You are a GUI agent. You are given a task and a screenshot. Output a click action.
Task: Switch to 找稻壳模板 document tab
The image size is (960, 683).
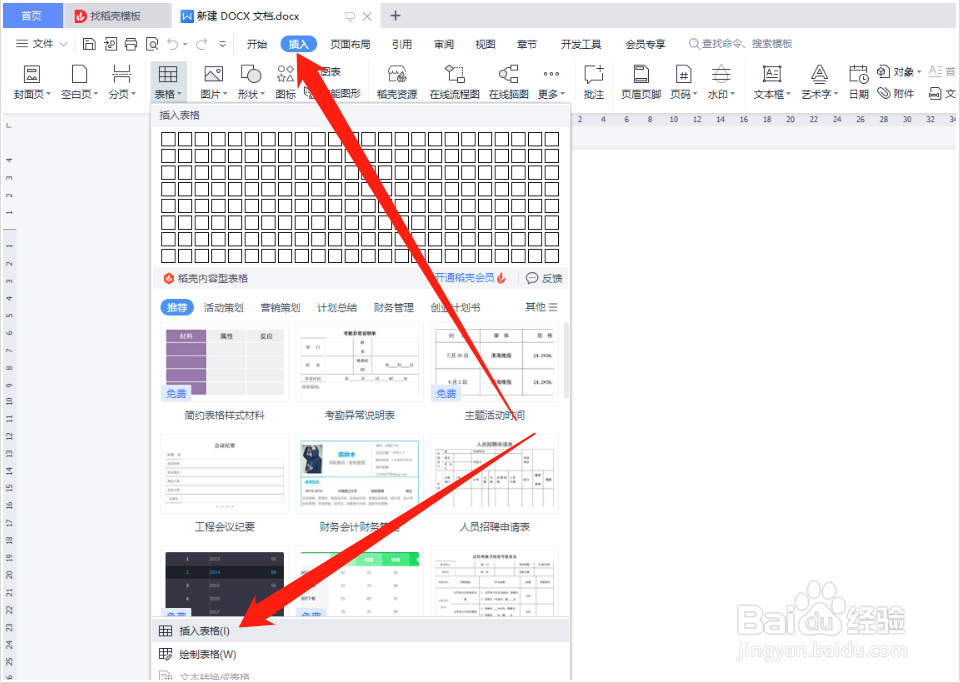tap(116, 16)
